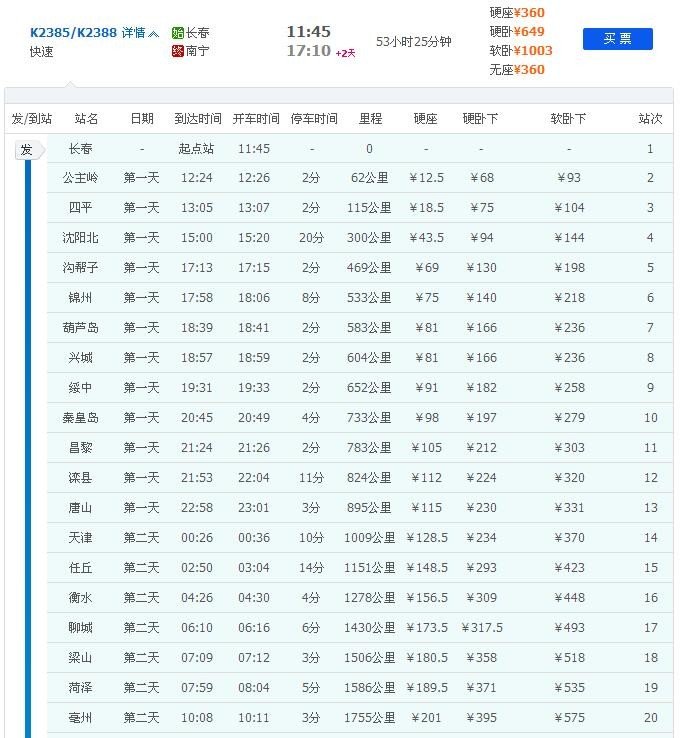Viewport: 680px width, 738px height.
Task: Click ¥317.5 hard sleeper price for 聊城
Action: (482, 628)
